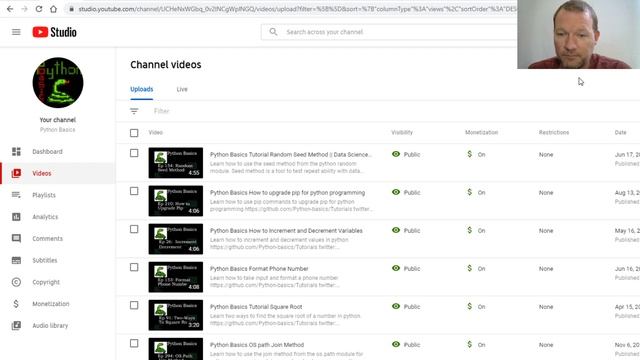Click monetization dollar icon for Random Seed video

click(x=469, y=154)
